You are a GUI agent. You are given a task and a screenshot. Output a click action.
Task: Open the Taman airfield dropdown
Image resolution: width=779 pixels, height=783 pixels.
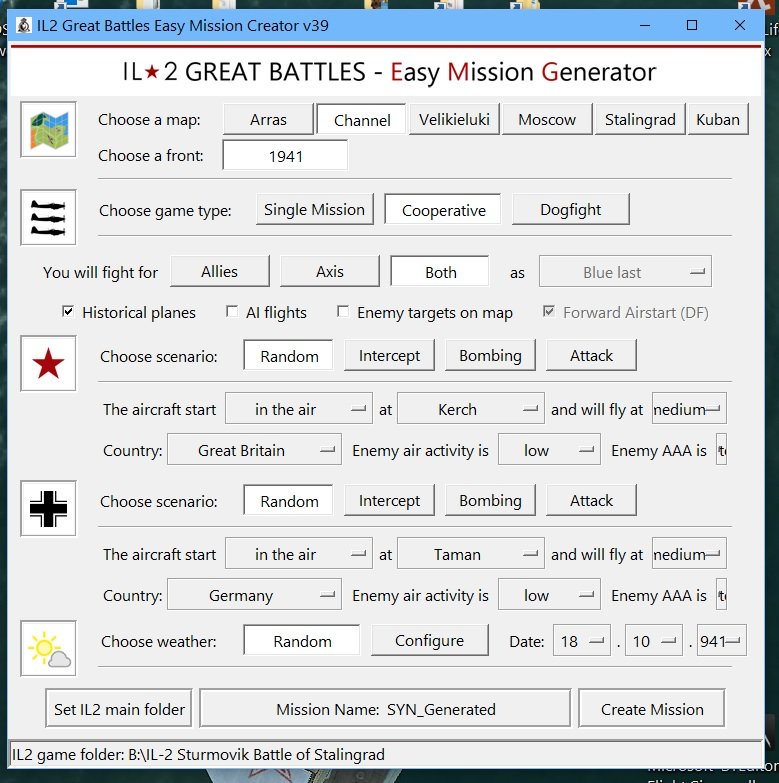[x=471, y=553]
